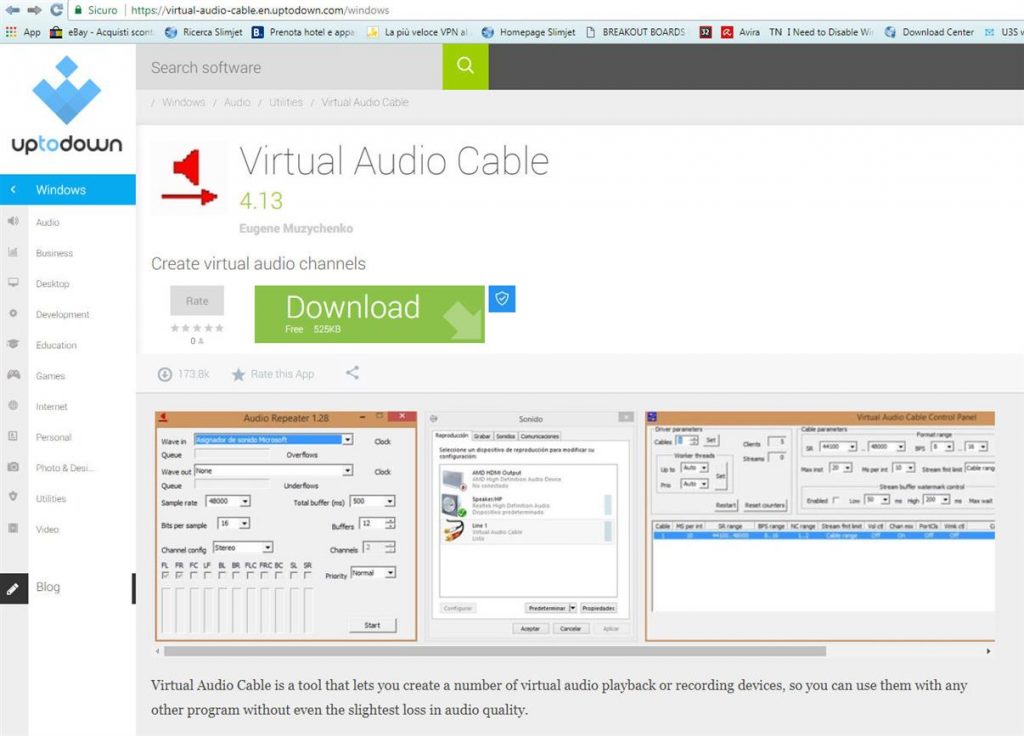Open the Personal category icon
The height and width of the screenshot is (736, 1024).
click(x=13, y=436)
